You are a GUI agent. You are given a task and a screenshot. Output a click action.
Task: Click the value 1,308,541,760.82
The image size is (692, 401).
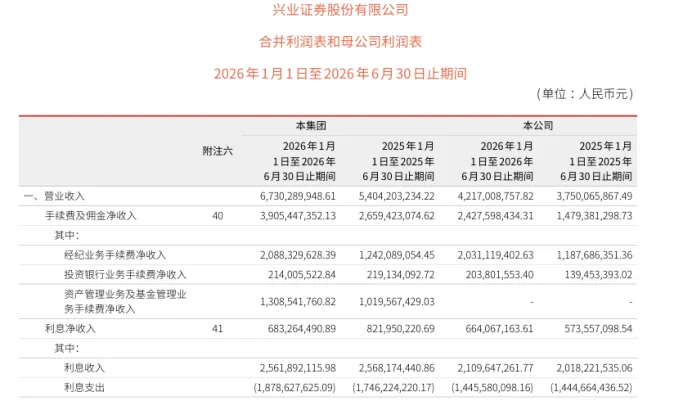[298, 302]
